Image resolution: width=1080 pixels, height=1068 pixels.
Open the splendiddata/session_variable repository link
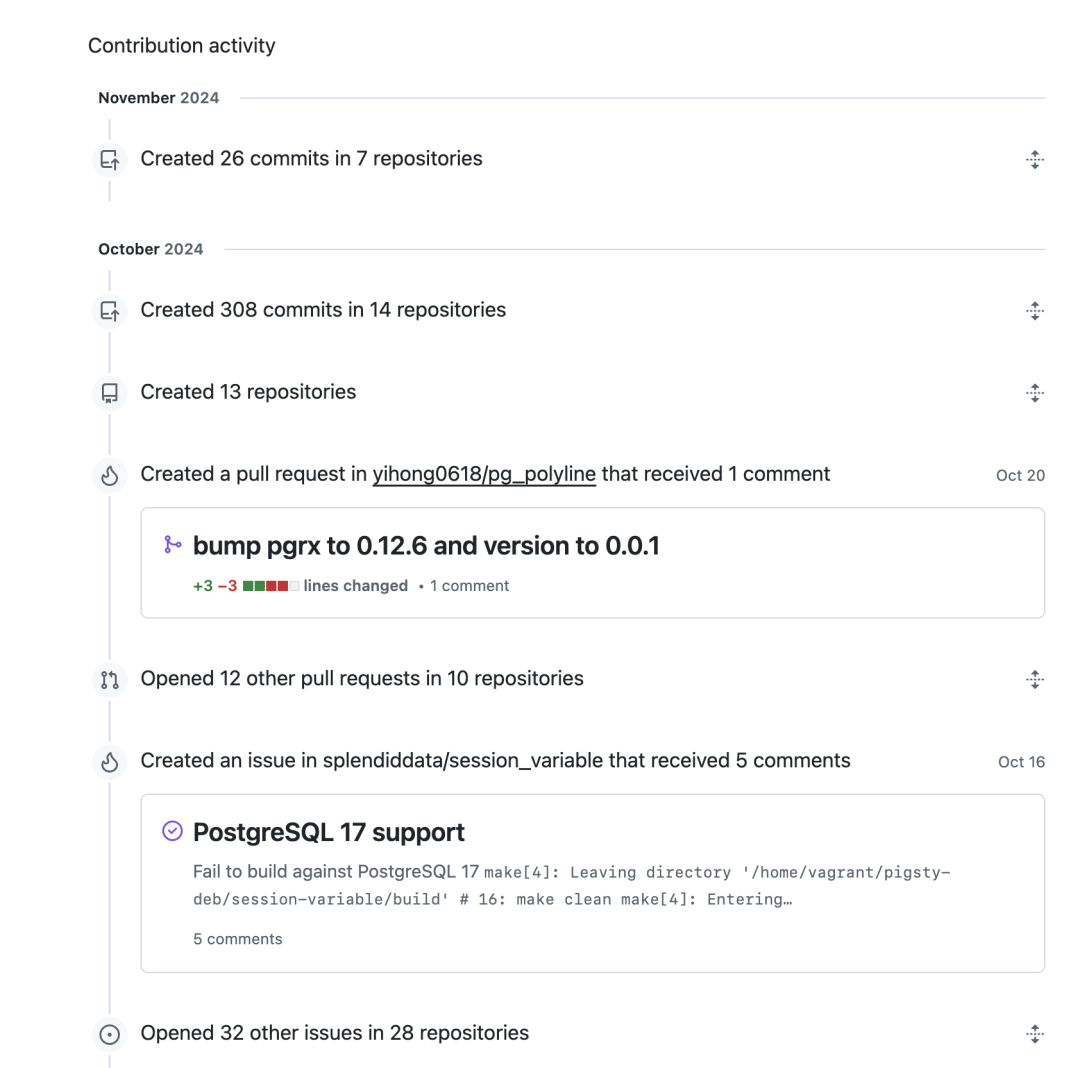click(x=462, y=761)
